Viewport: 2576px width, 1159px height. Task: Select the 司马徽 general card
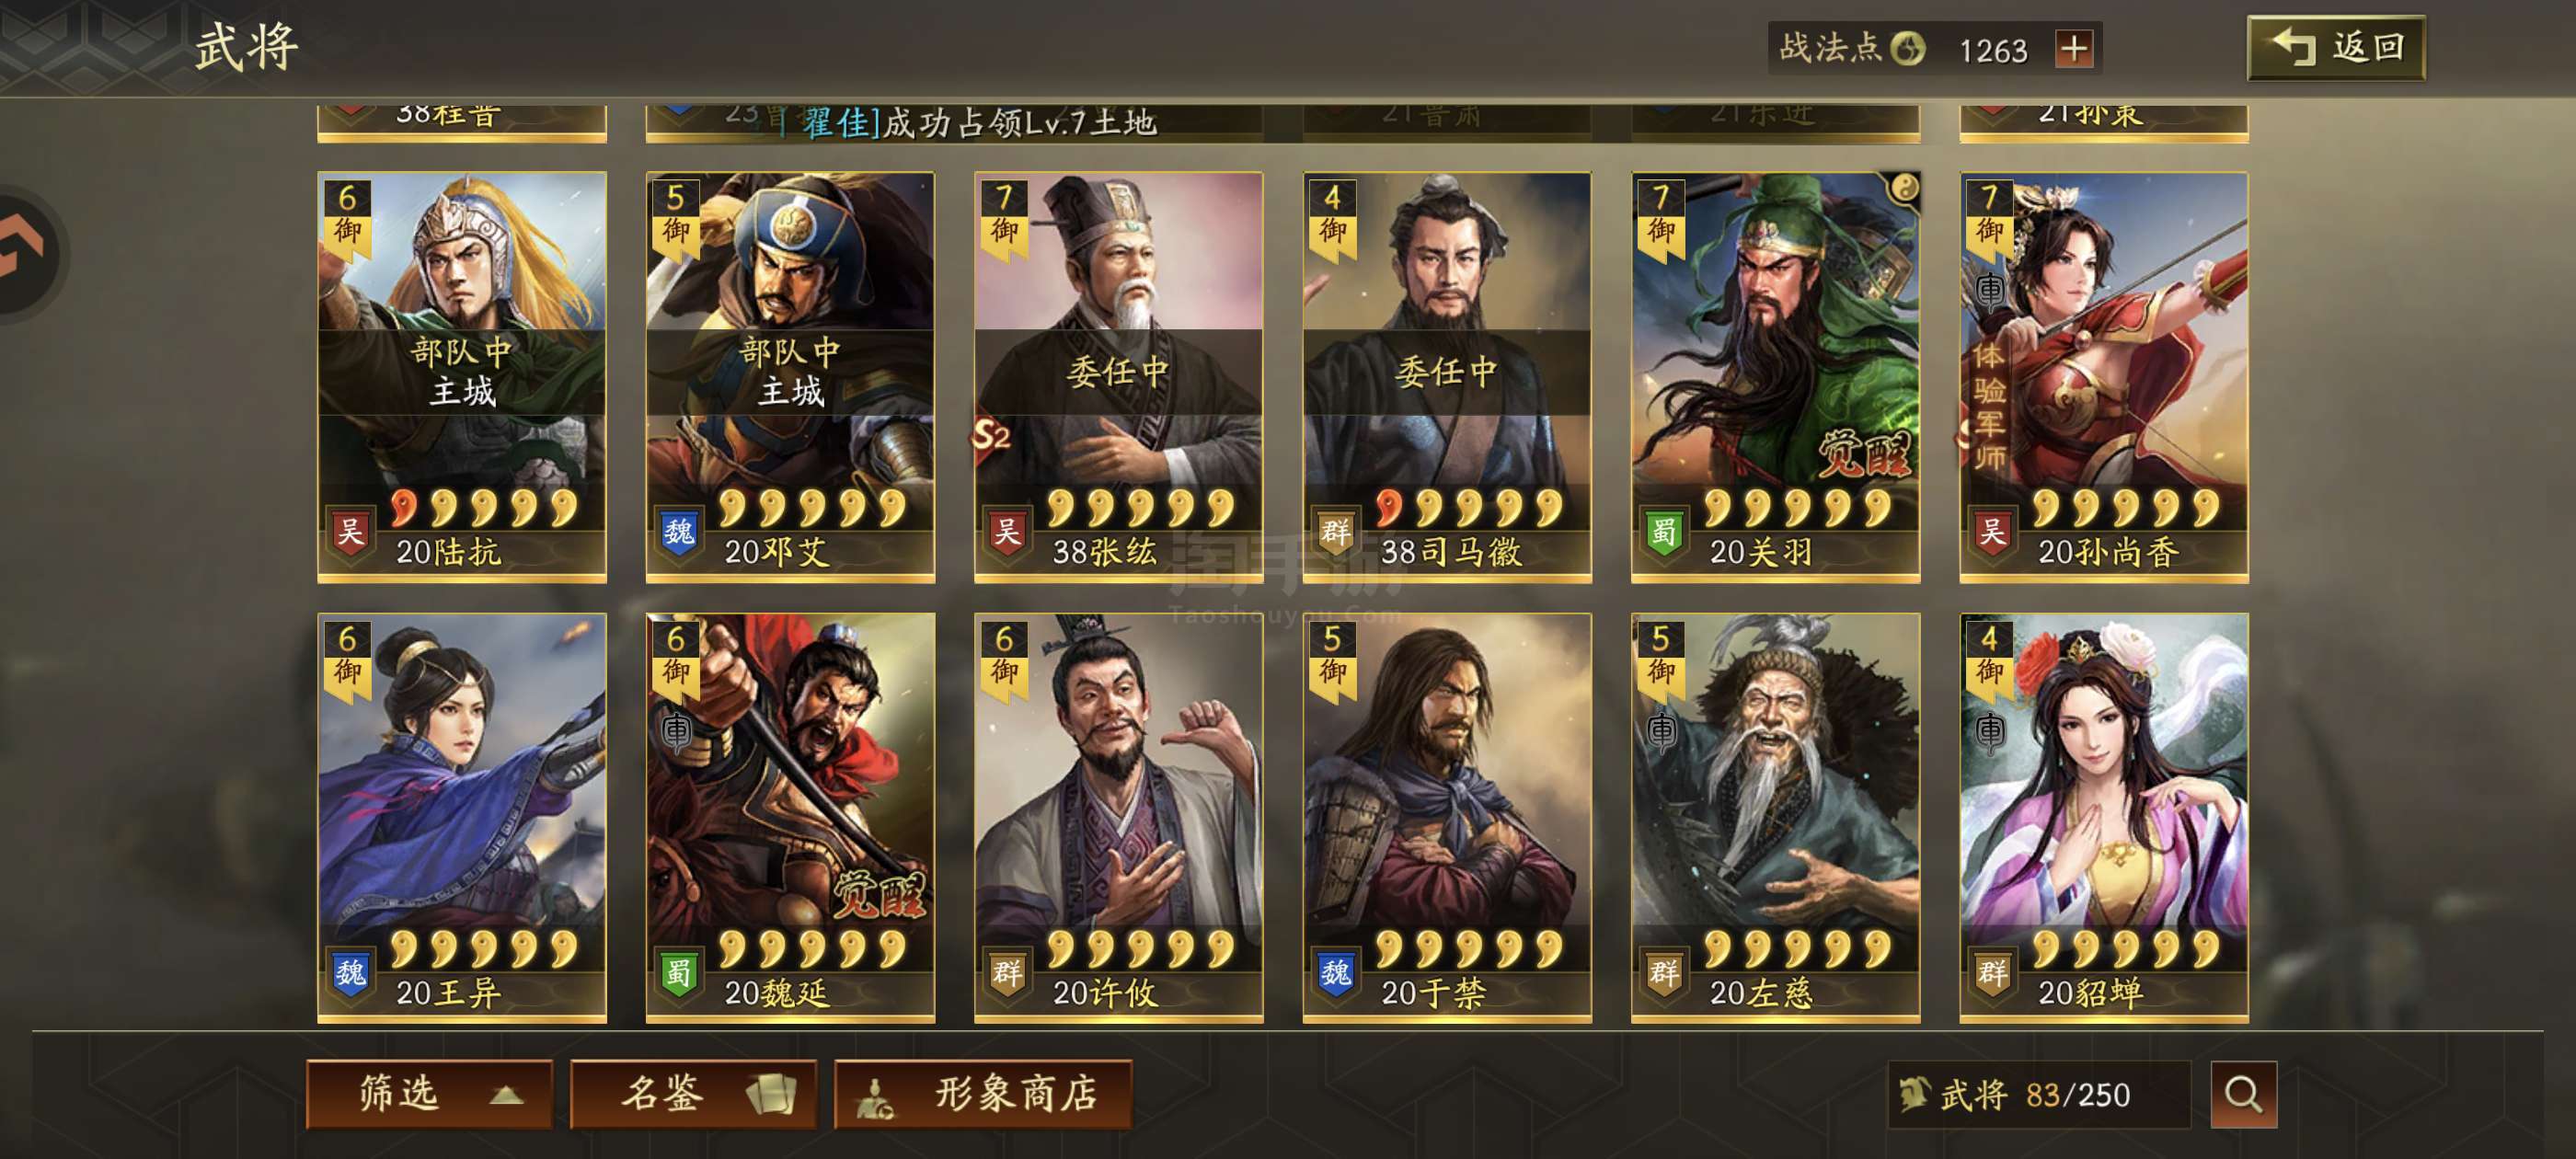click(x=1447, y=377)
